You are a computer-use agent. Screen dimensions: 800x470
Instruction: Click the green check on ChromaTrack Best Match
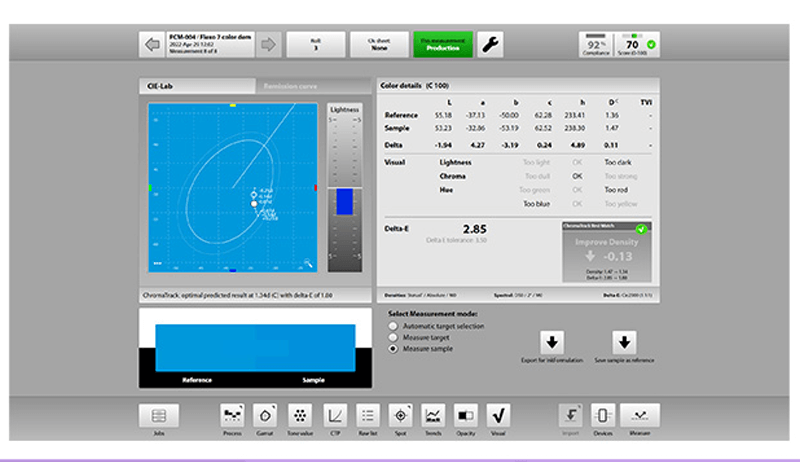(x=641, y=229)
